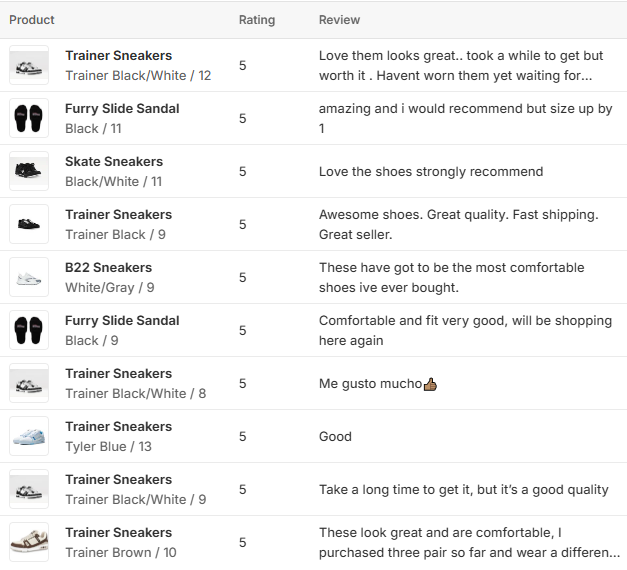Open the B22 Sneakers product link
The width and height of the screenshot is (627, 570).
tap(108, 267)
